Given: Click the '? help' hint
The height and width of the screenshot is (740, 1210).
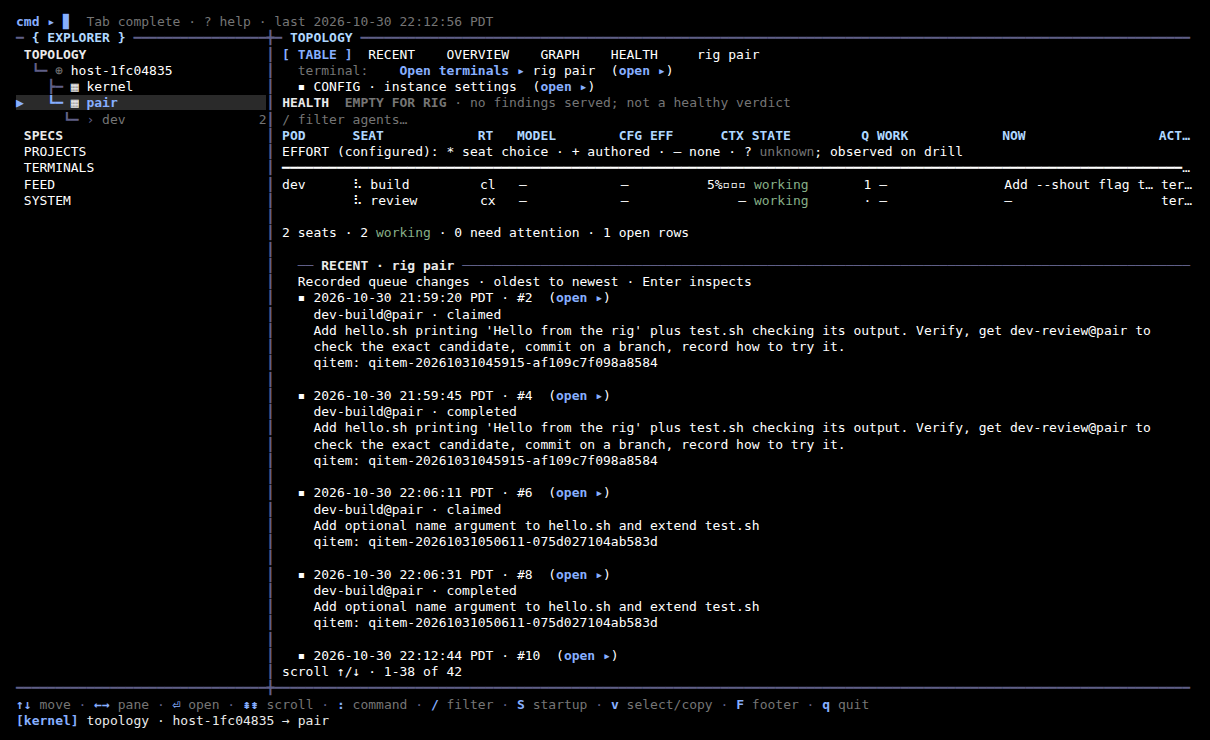Looking at the screenshot, I should click(x=228, y=22).
